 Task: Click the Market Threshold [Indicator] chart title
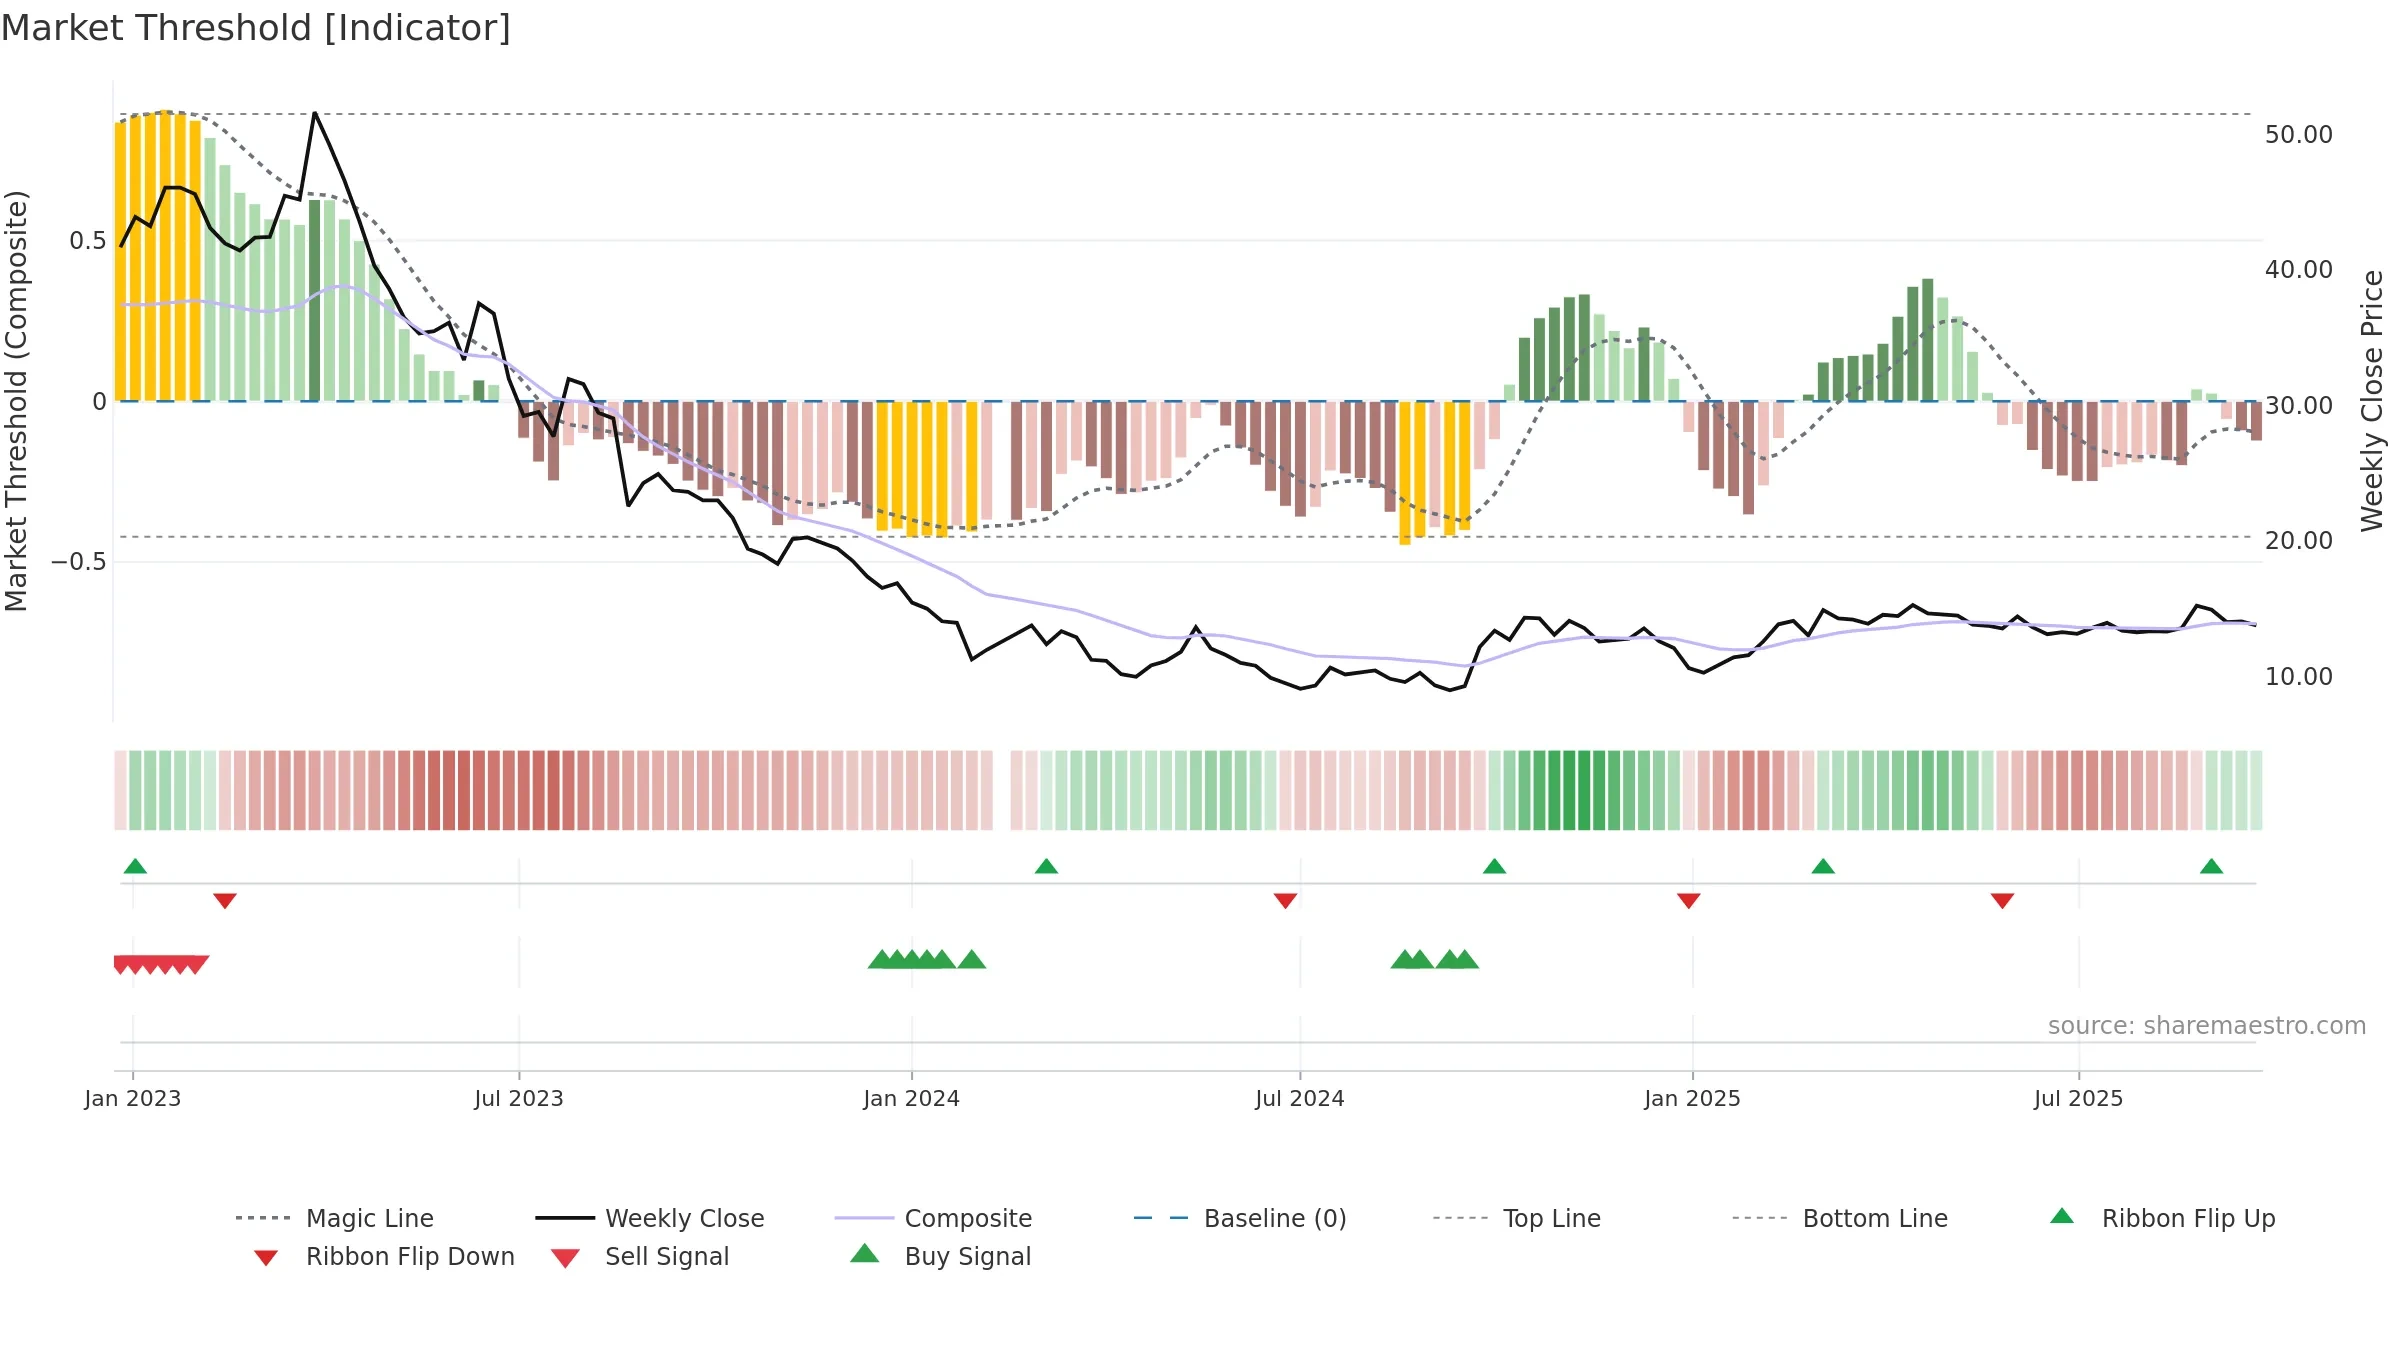tap(256, 28)
